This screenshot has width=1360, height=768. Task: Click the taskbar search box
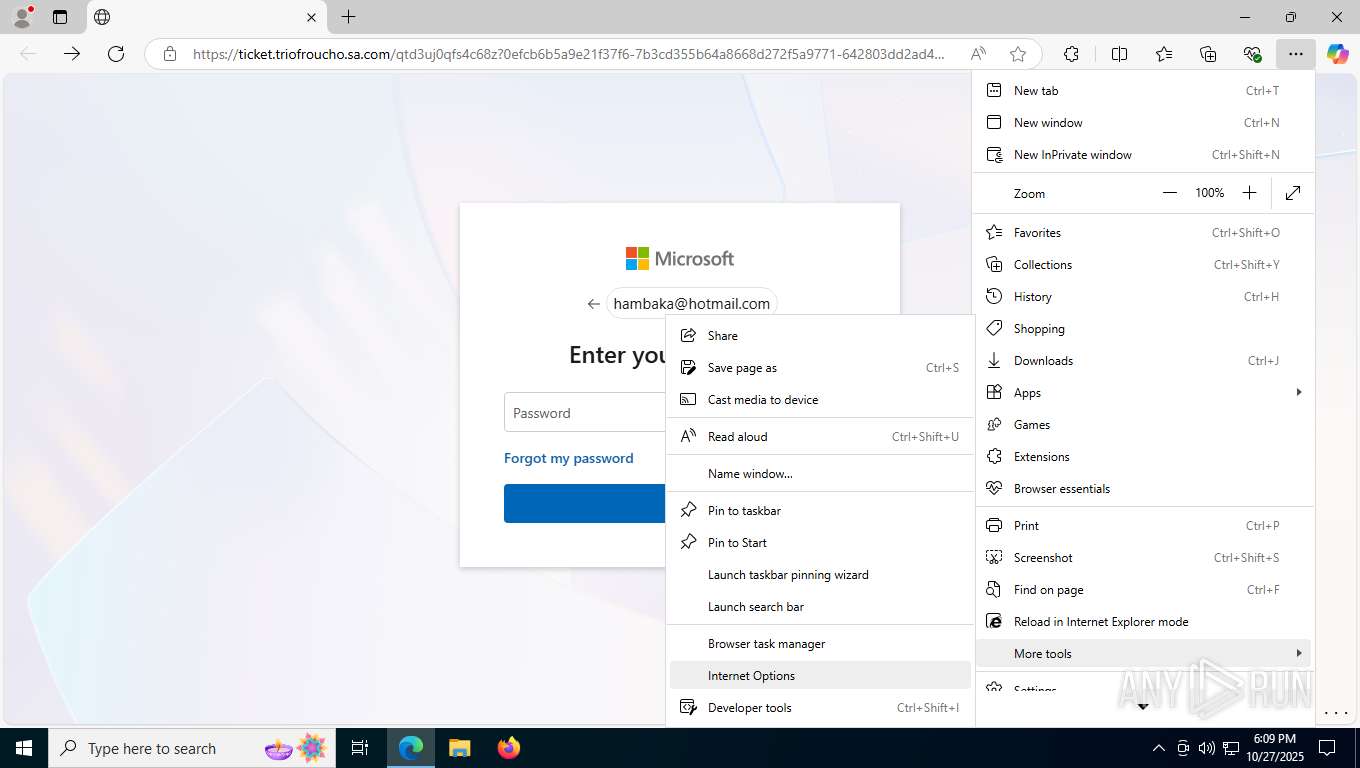tap(190, 748)
